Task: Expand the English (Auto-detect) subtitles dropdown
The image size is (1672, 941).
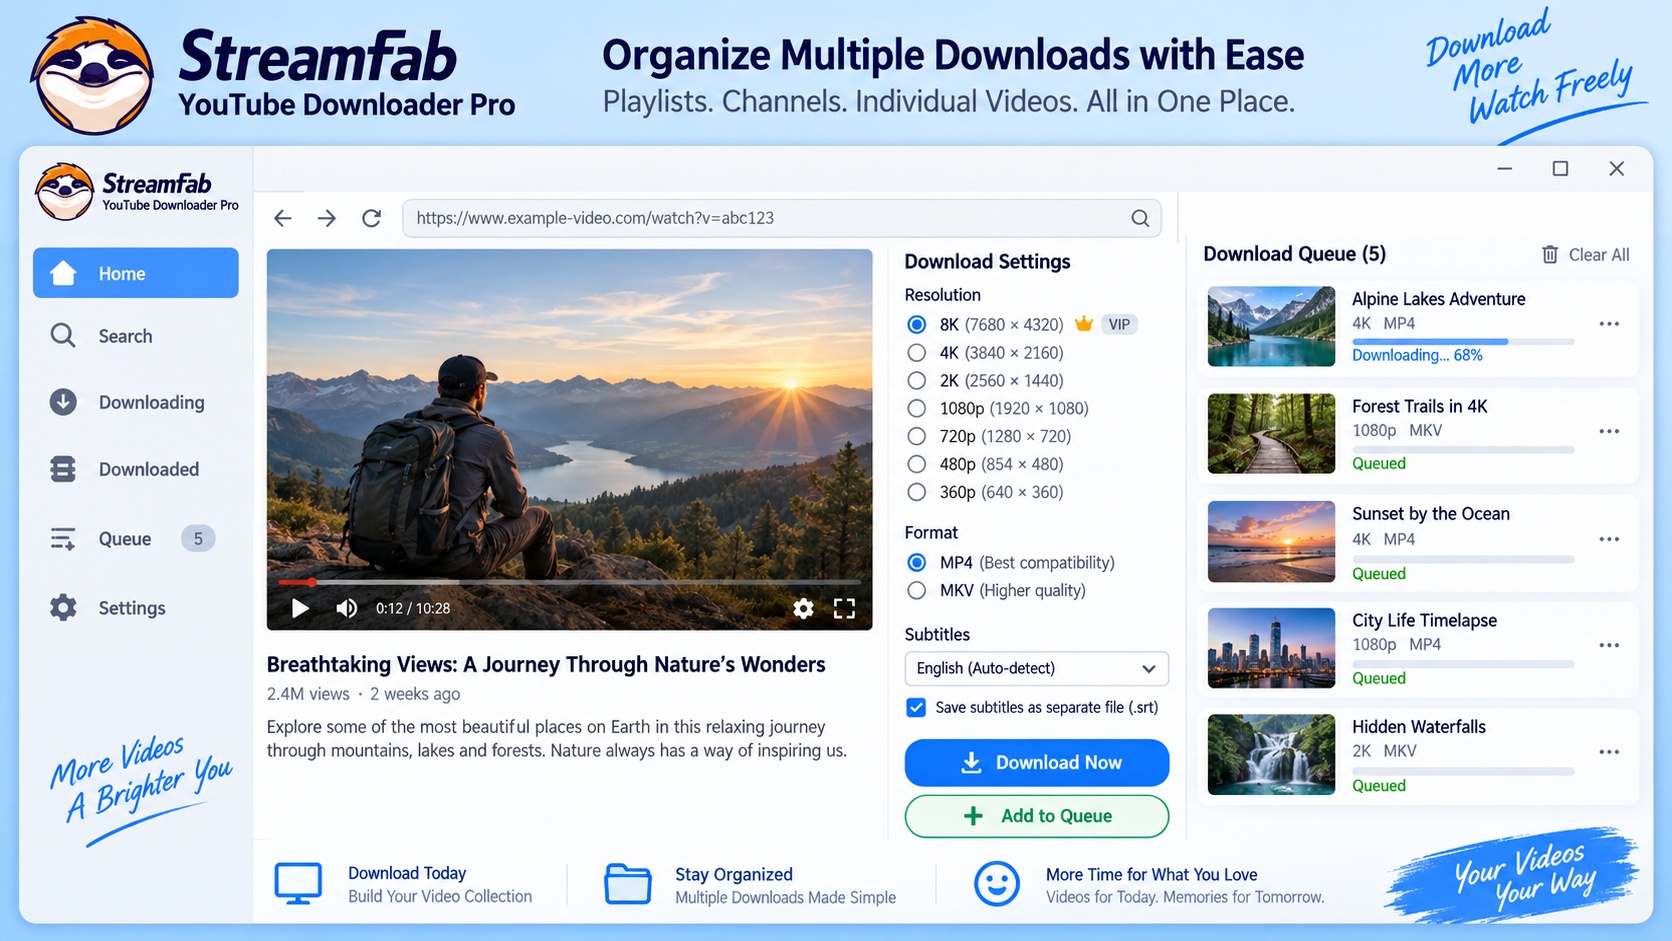Action: tap(1036, 668)
